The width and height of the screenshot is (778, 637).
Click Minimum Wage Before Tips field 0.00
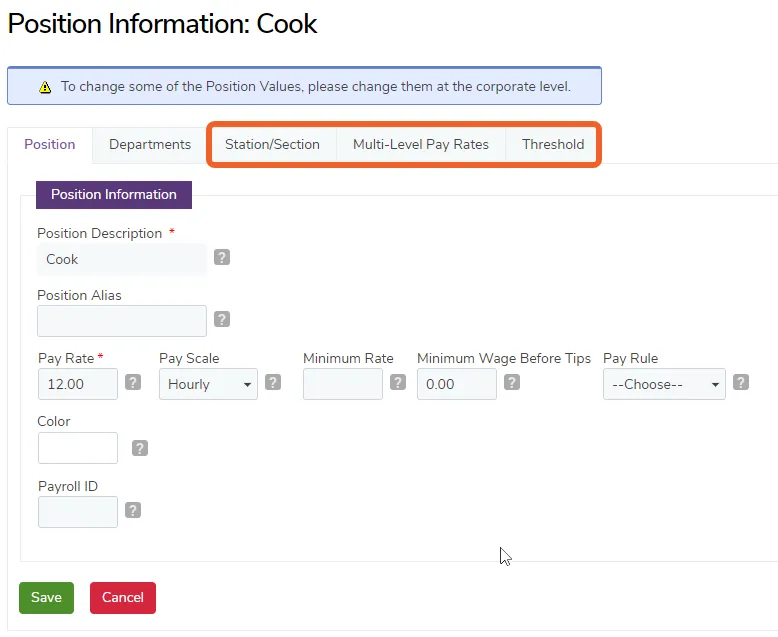coord(457,384)
